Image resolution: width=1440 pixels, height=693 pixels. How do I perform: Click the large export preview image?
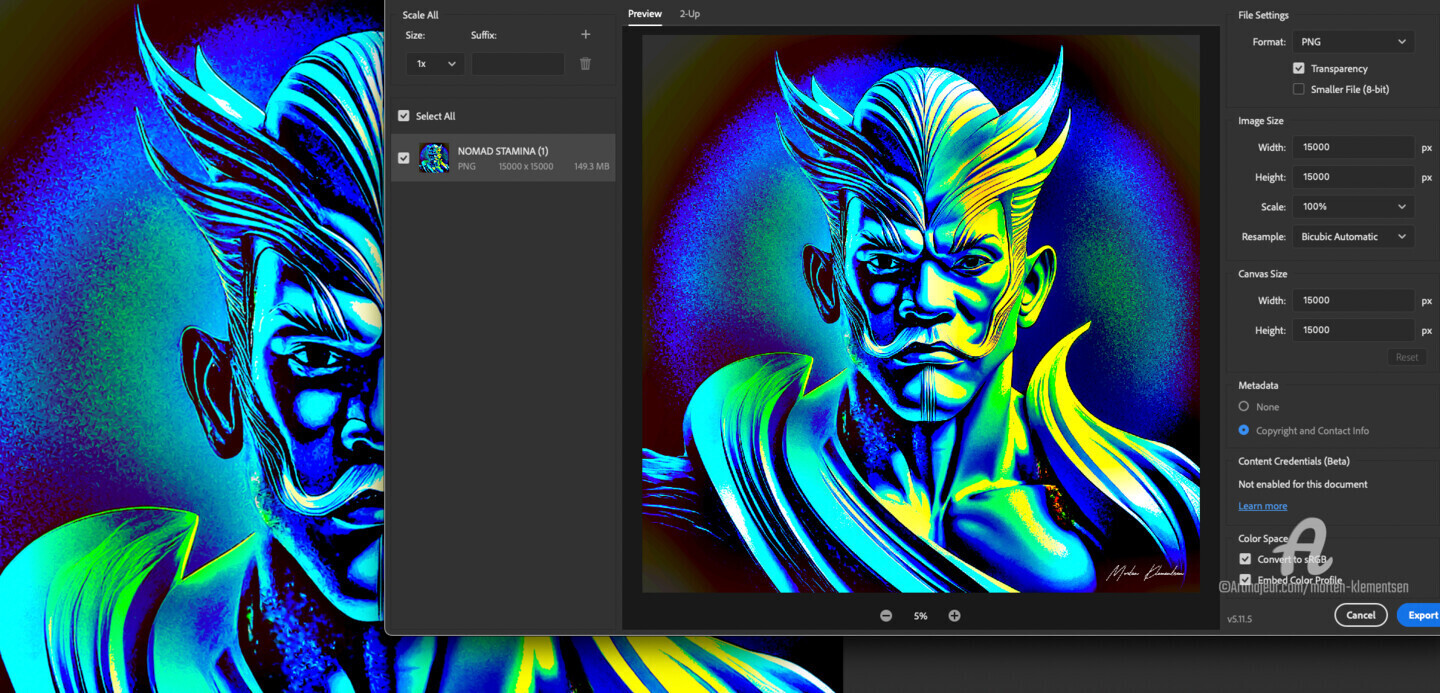[920, 314]
